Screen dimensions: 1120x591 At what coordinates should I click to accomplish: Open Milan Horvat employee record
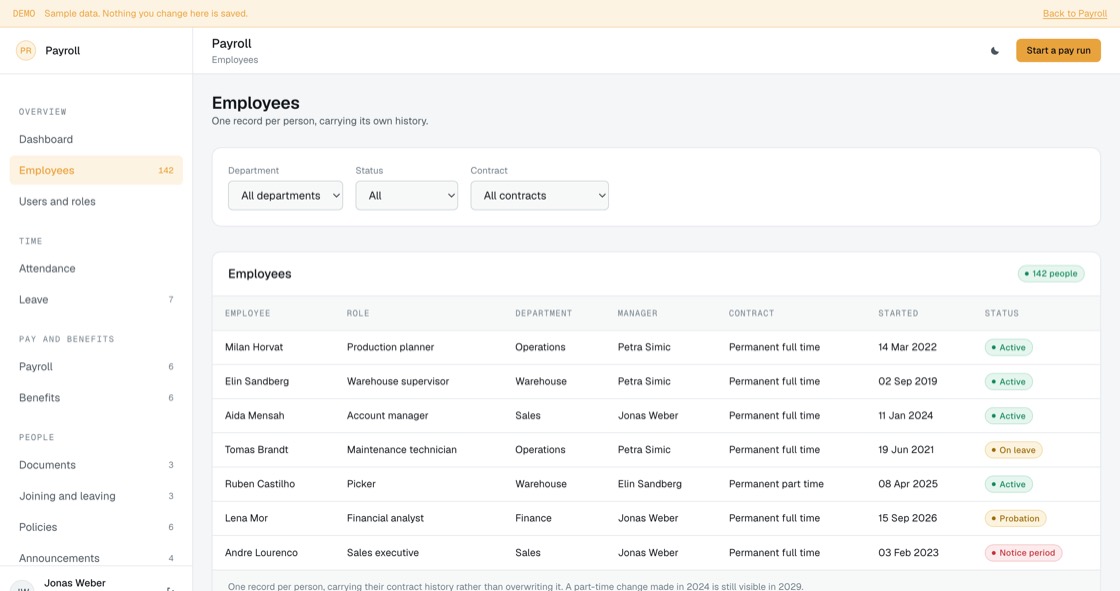254,347
